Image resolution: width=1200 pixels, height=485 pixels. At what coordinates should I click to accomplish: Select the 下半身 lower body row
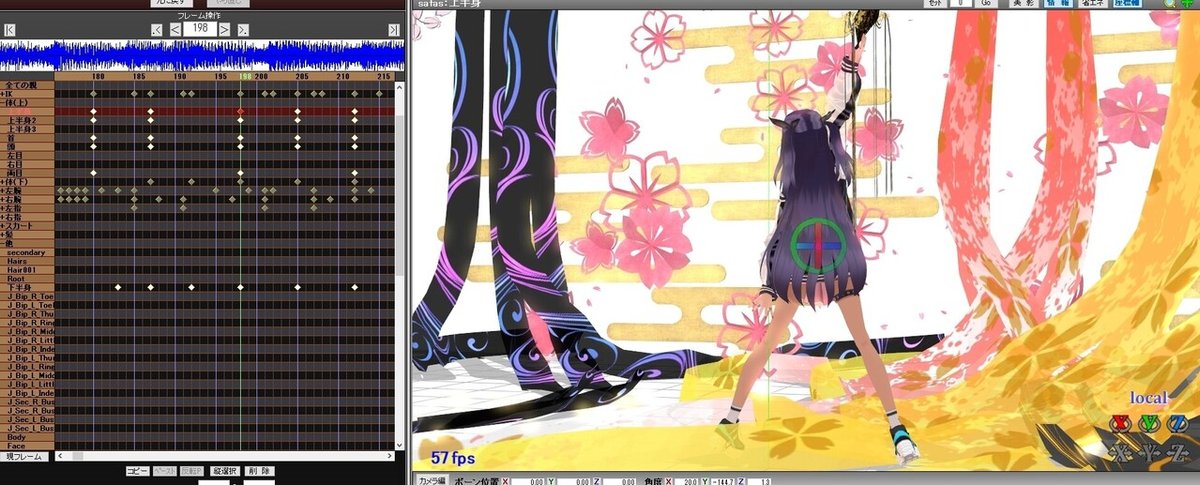27,287
